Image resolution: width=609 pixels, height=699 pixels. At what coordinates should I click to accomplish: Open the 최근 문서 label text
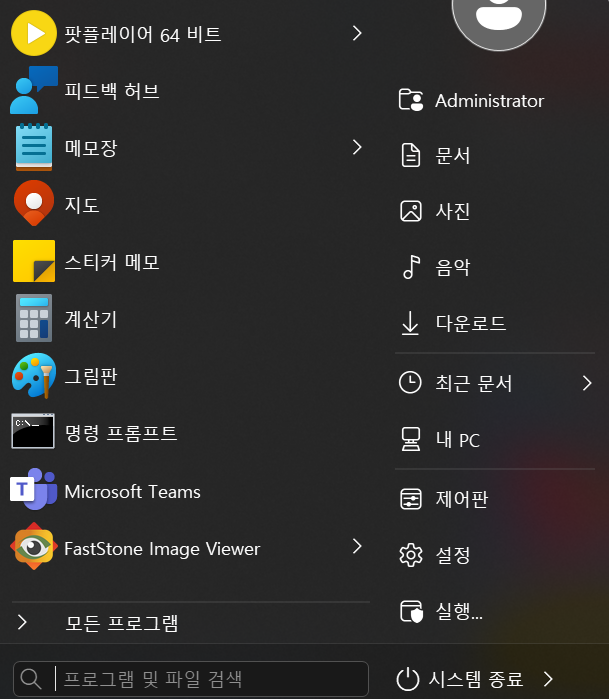point(474,383)
